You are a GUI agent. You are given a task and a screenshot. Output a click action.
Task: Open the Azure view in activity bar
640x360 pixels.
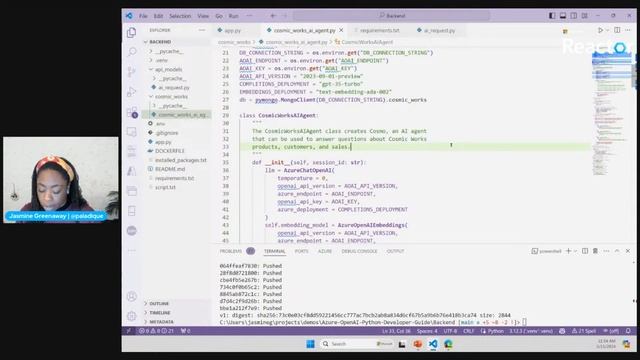(x=131, y=171)
